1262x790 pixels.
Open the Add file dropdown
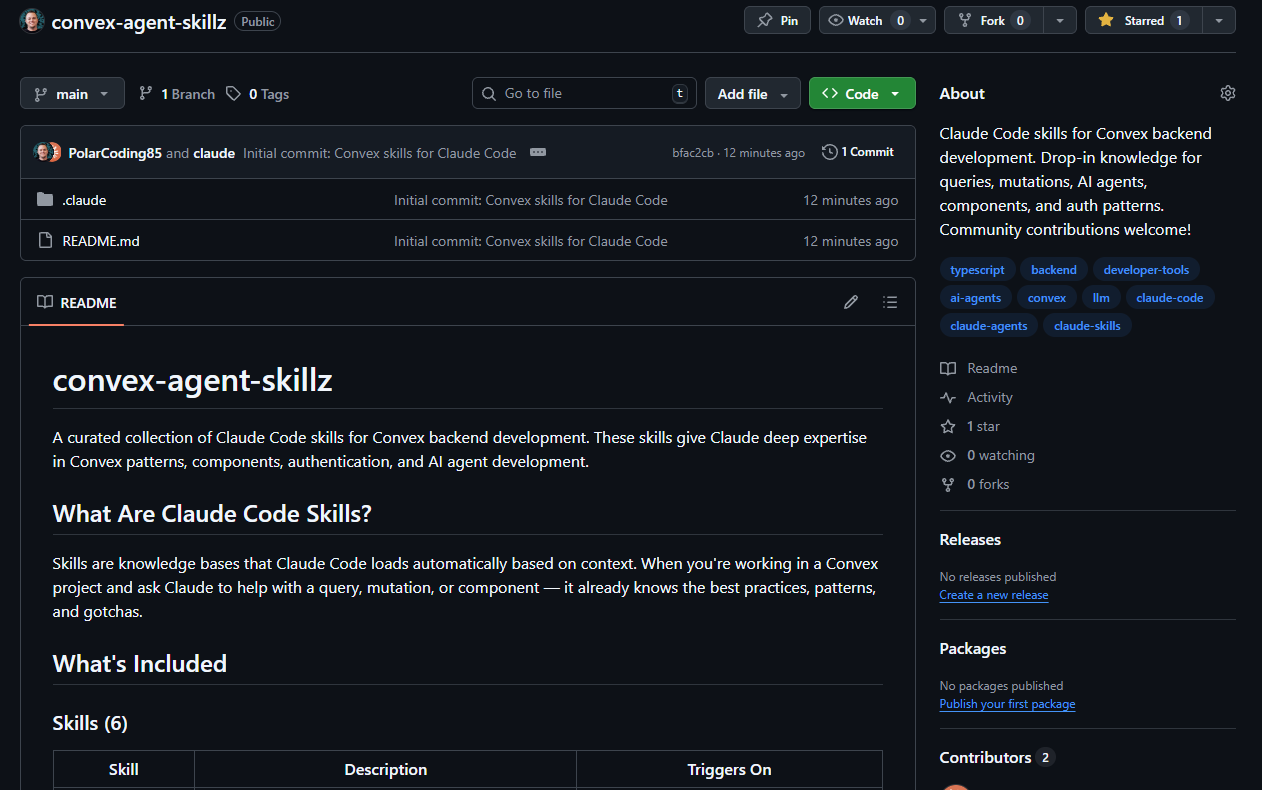click(x=752, y=93)
